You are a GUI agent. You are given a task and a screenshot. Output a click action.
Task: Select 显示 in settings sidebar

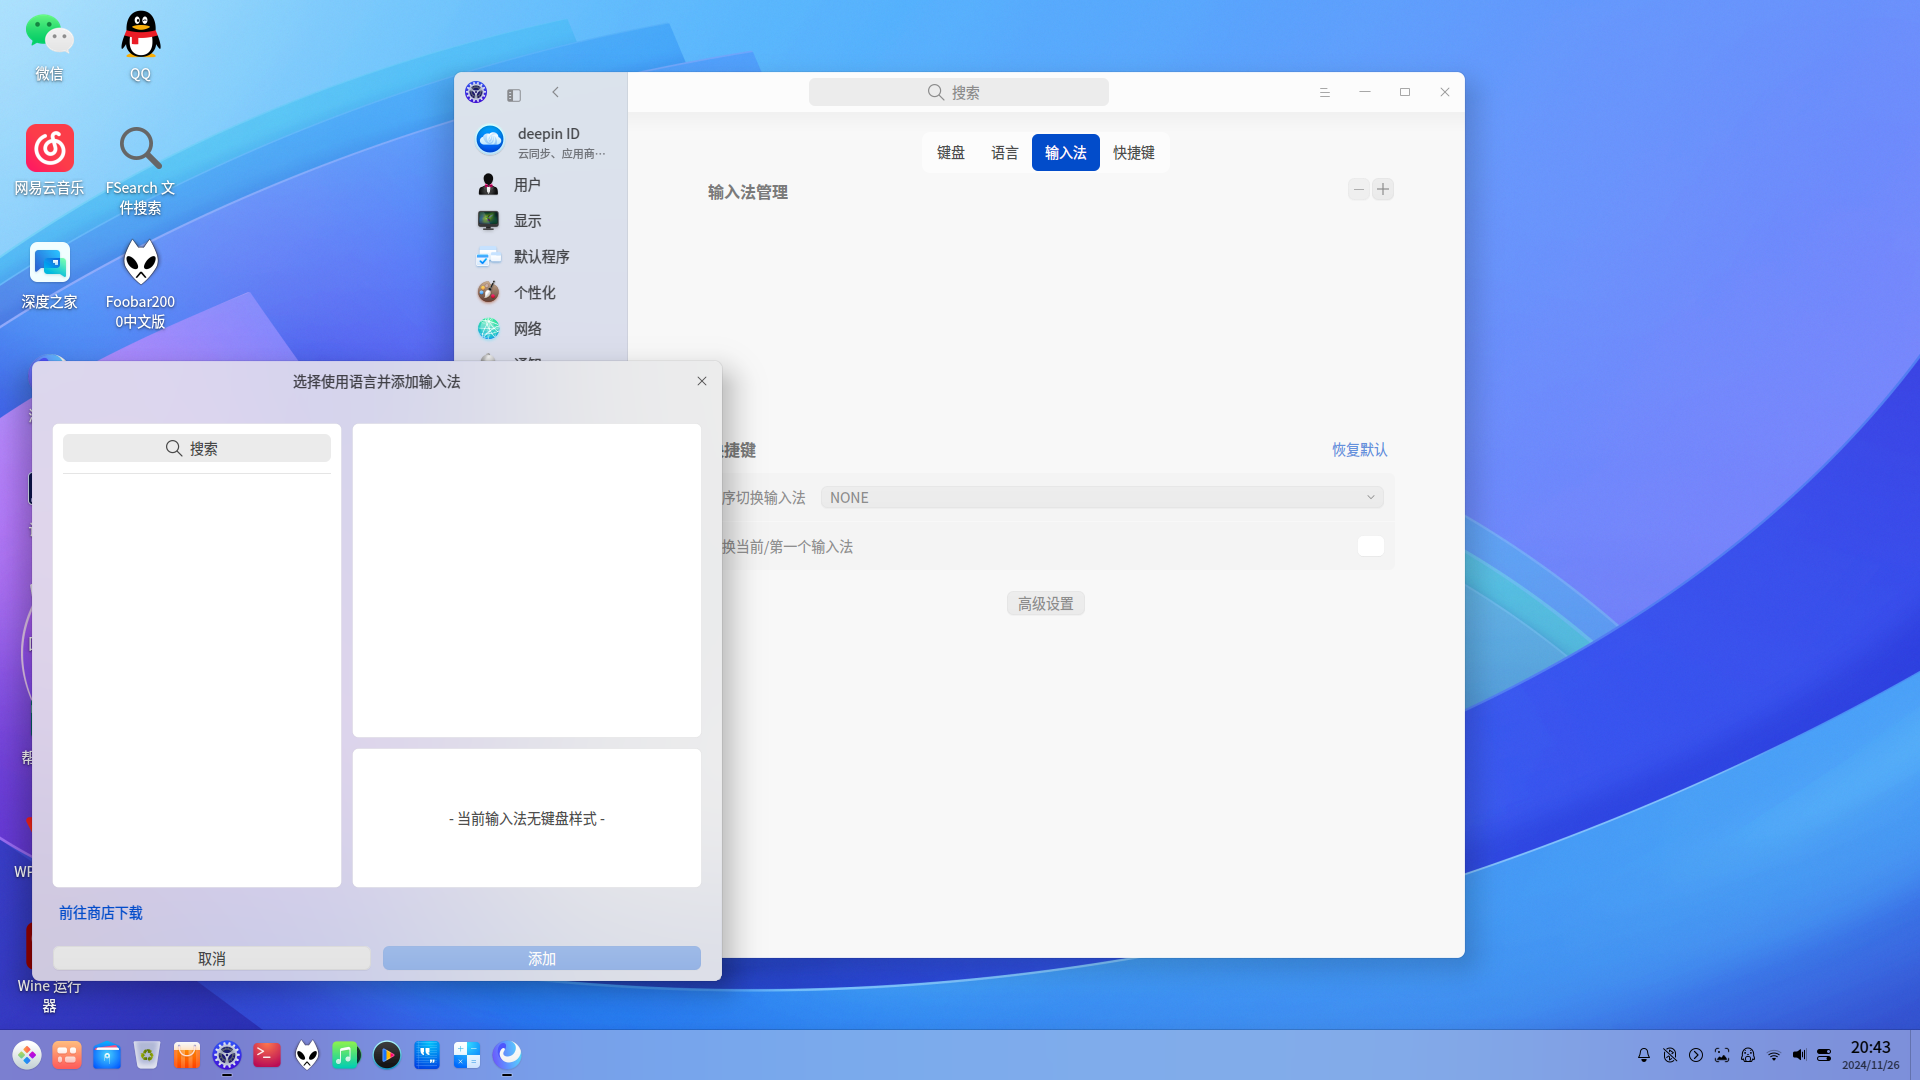[x=541, y=220]
